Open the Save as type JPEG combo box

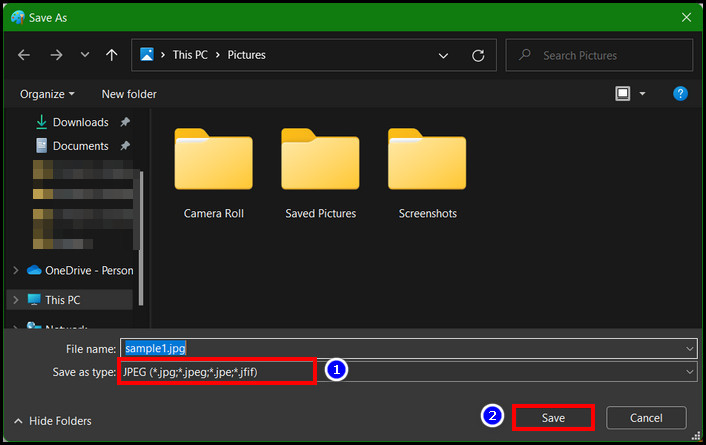pos(409,372)
